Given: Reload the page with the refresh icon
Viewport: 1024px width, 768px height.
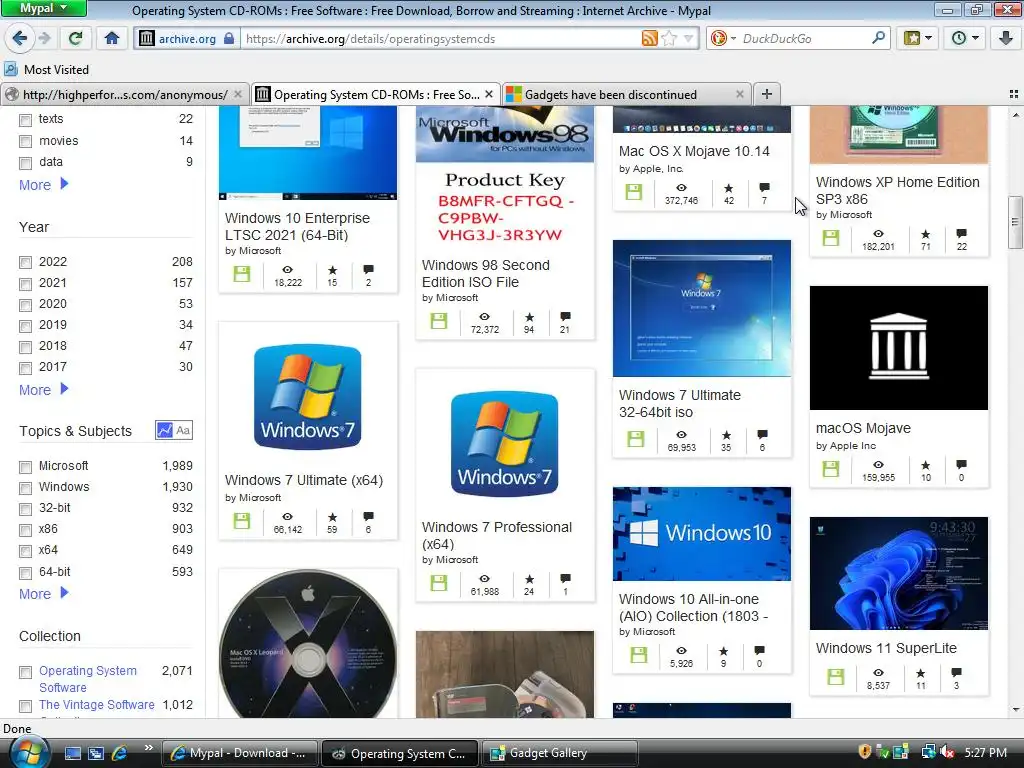Looking at the screenshot, I should 76,39.
